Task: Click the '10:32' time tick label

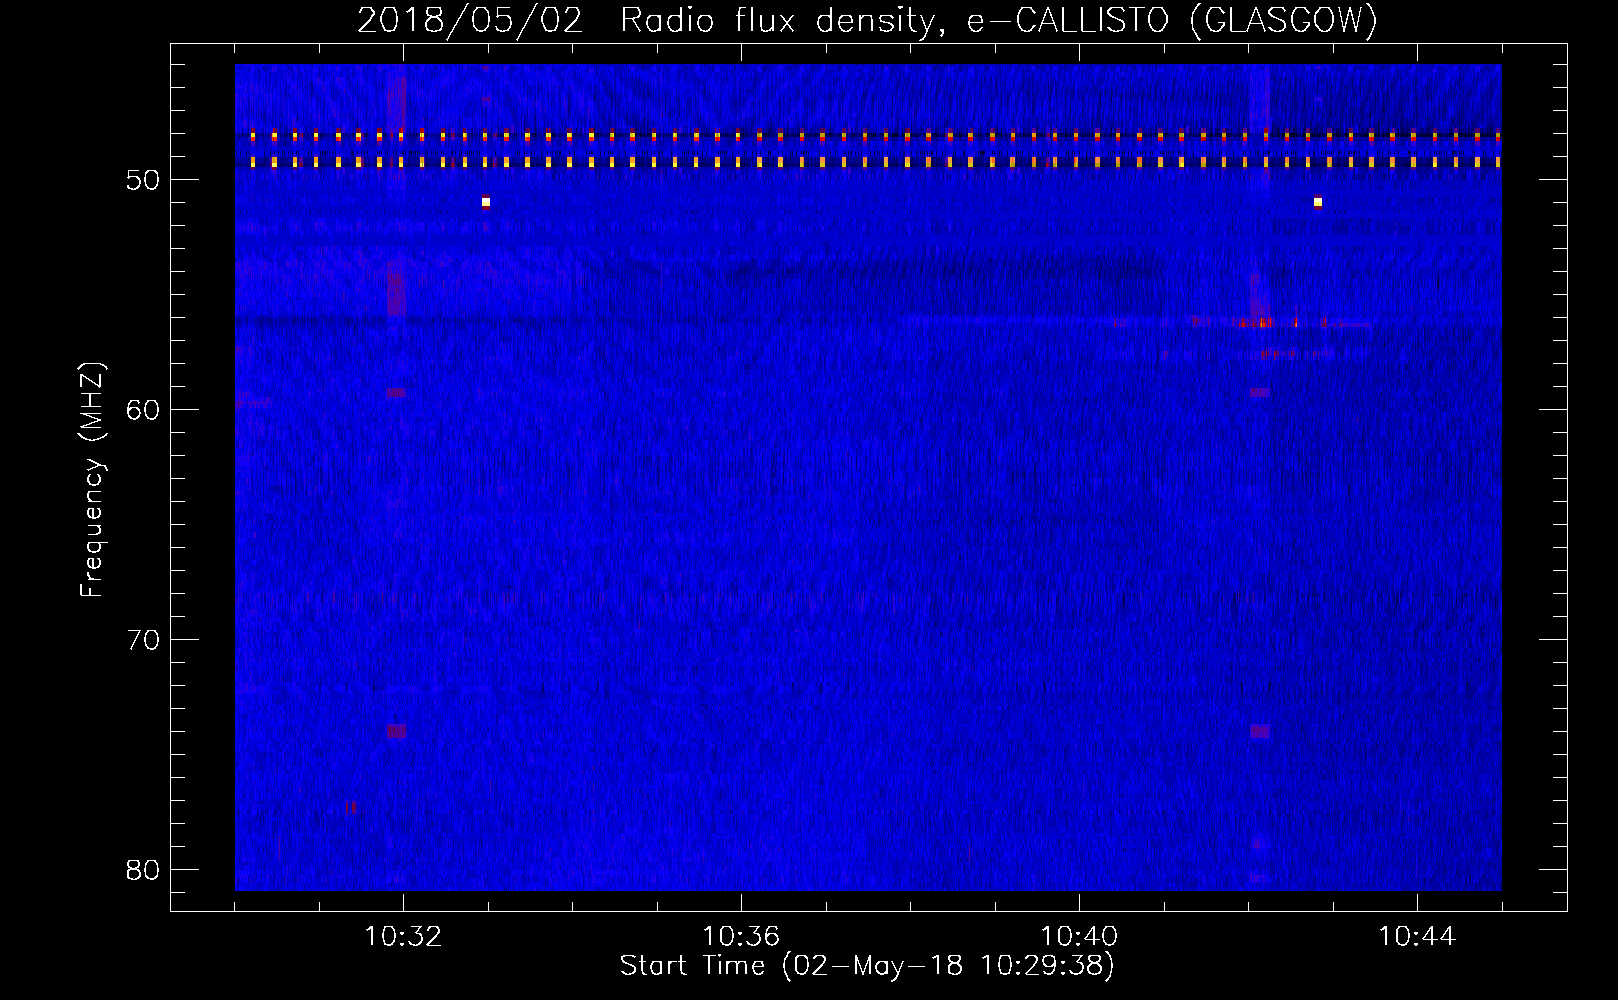Action: (403, 937)
